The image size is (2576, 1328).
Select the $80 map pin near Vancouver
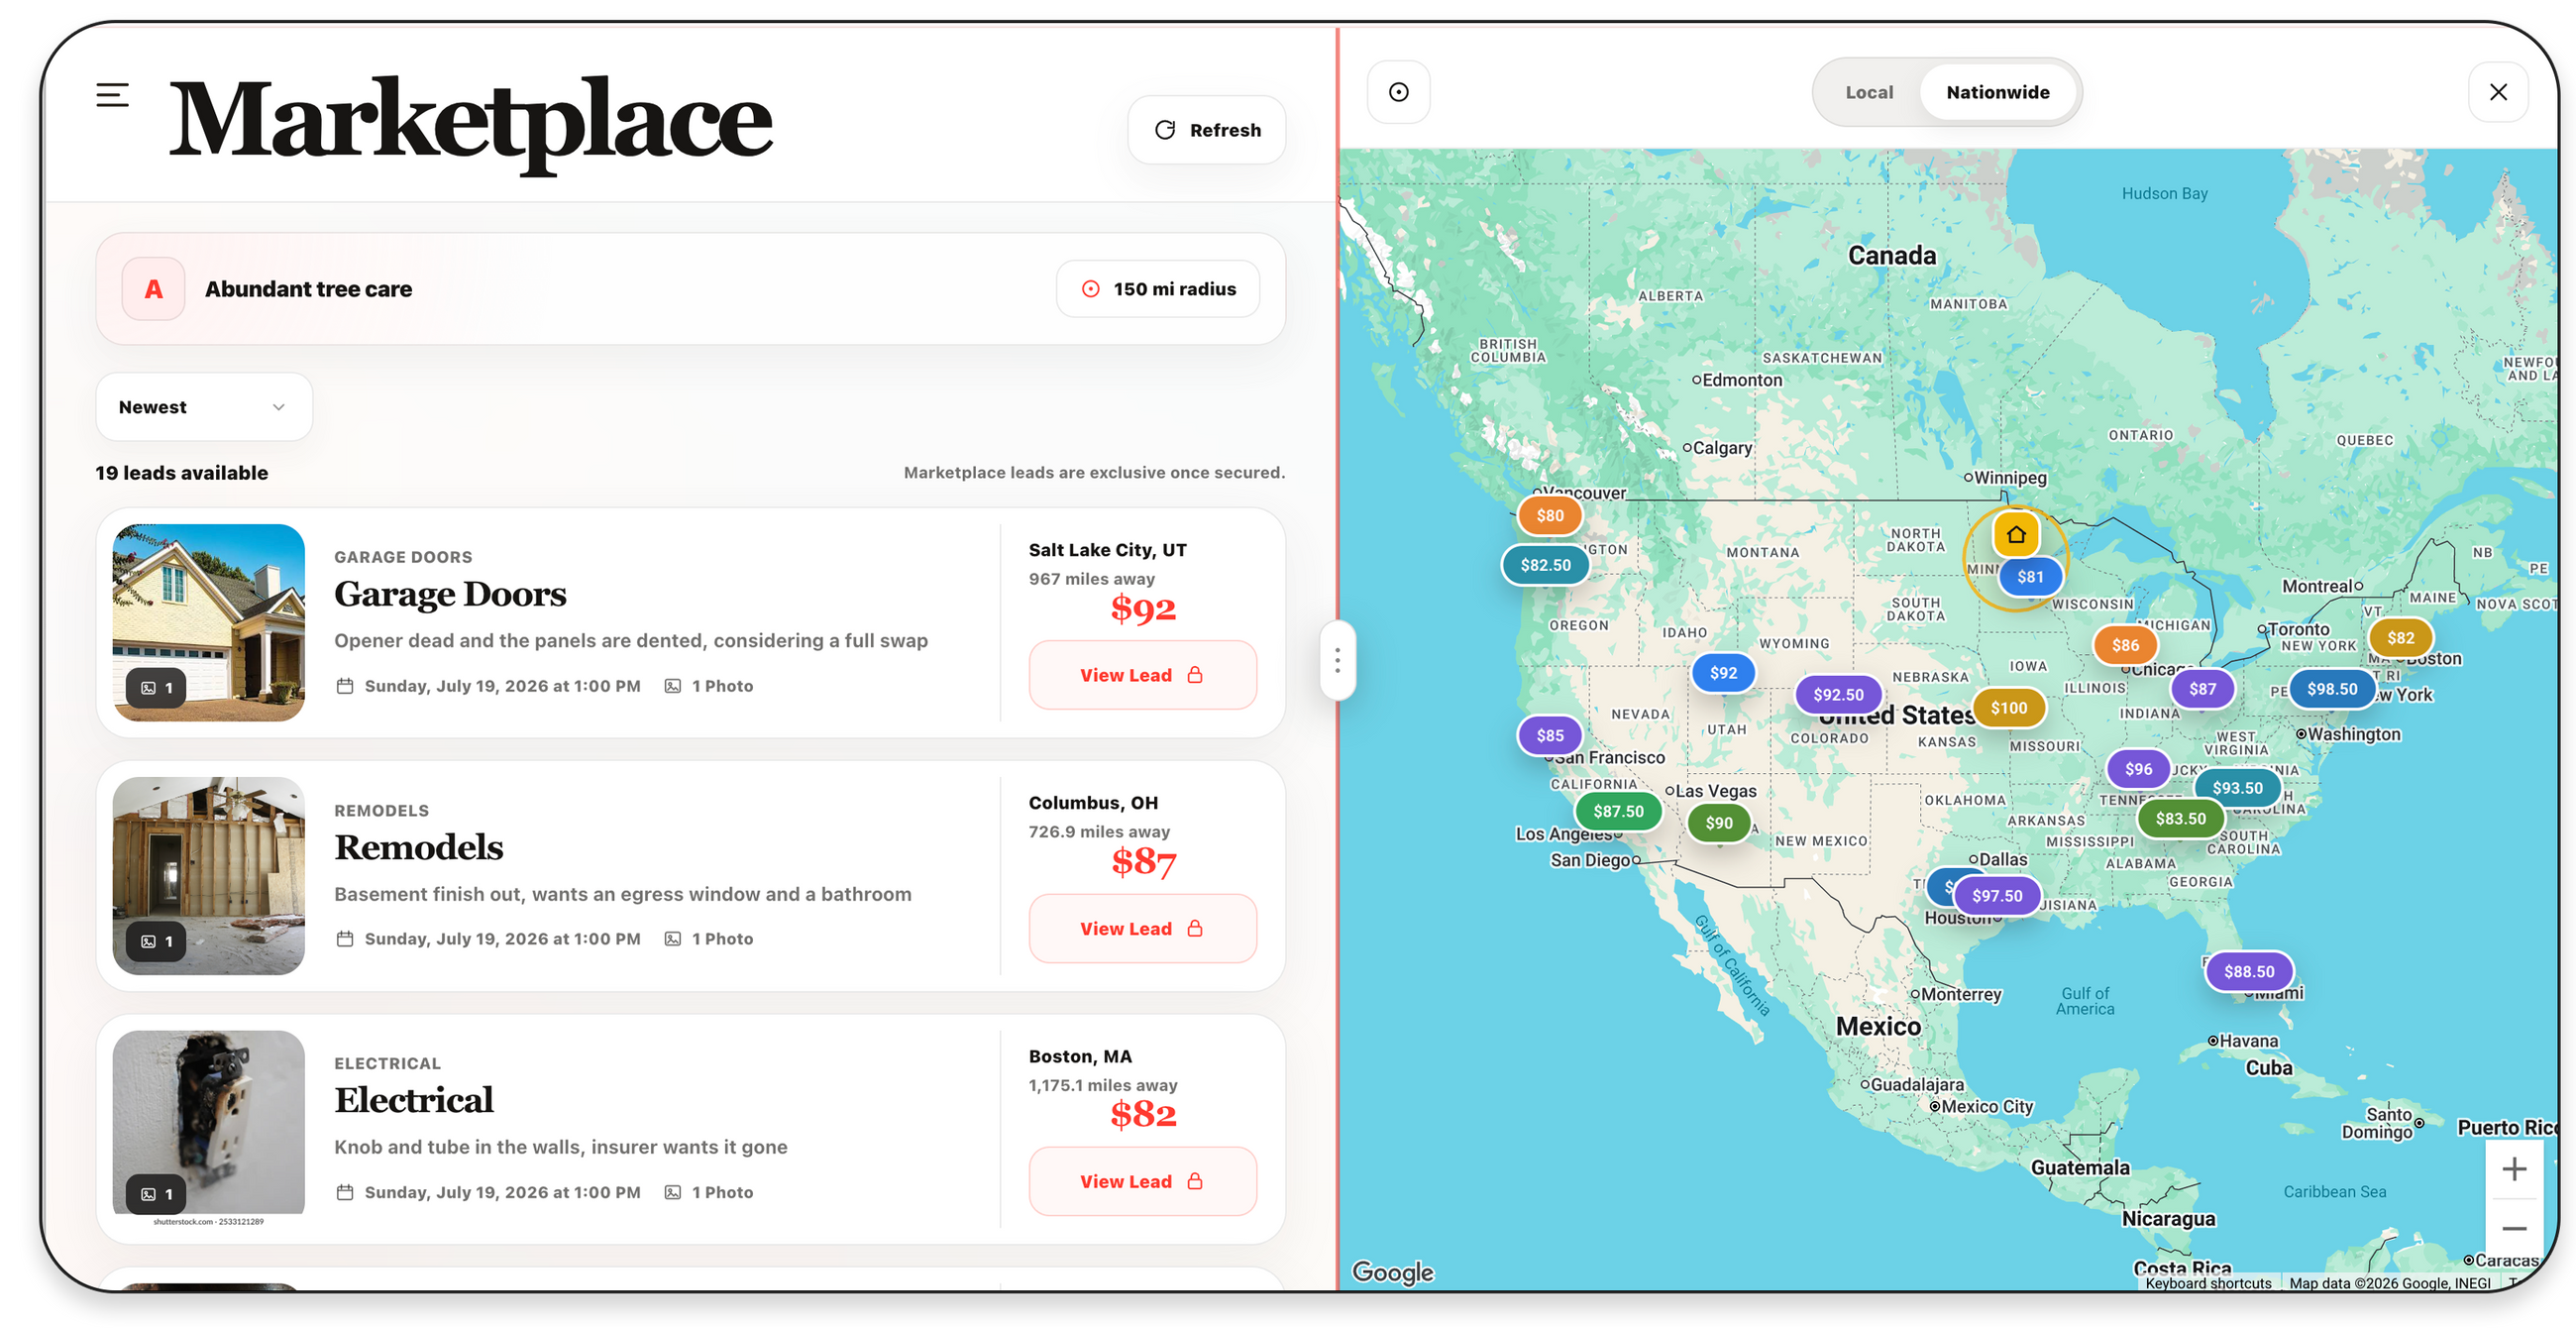(x=1549, y=516)
